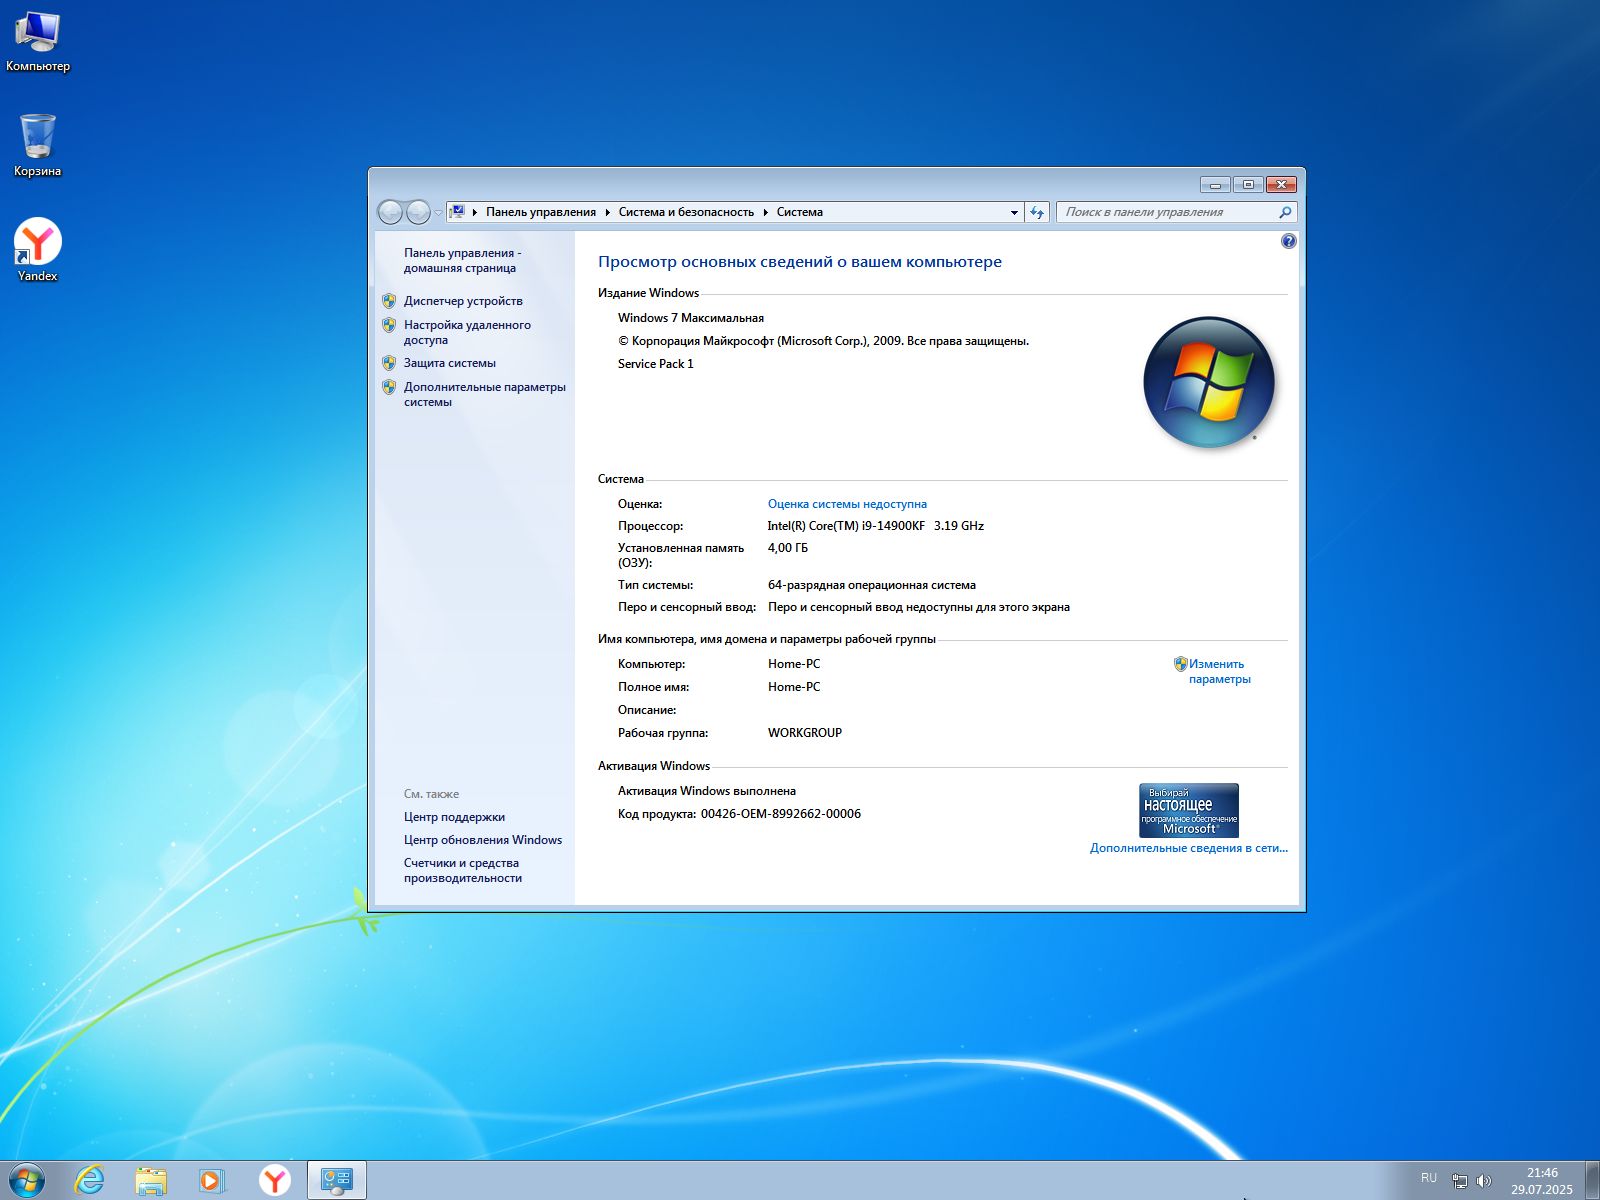Open Защита системы link
This screenshot has width=1600, height=1200.
pyautogui.click(x=450, y=363)
